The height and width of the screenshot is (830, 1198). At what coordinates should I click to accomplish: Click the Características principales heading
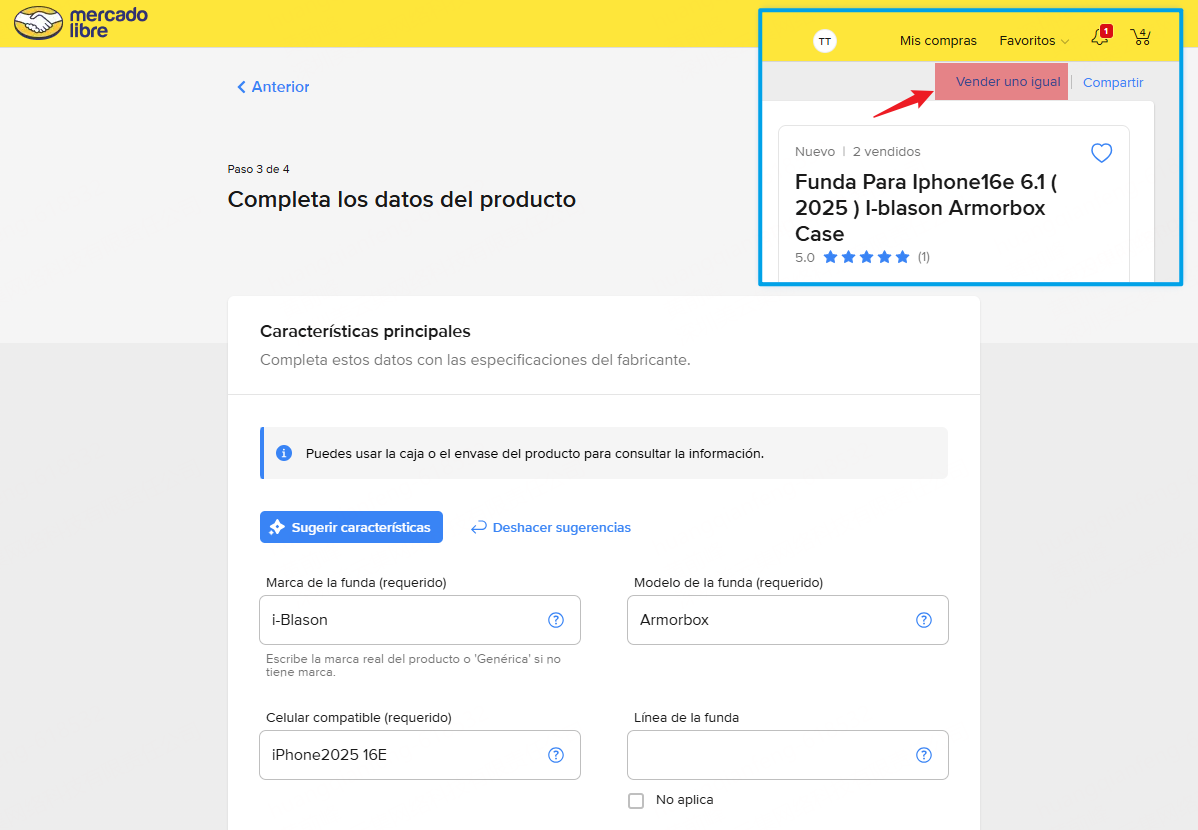pos(365,332)
